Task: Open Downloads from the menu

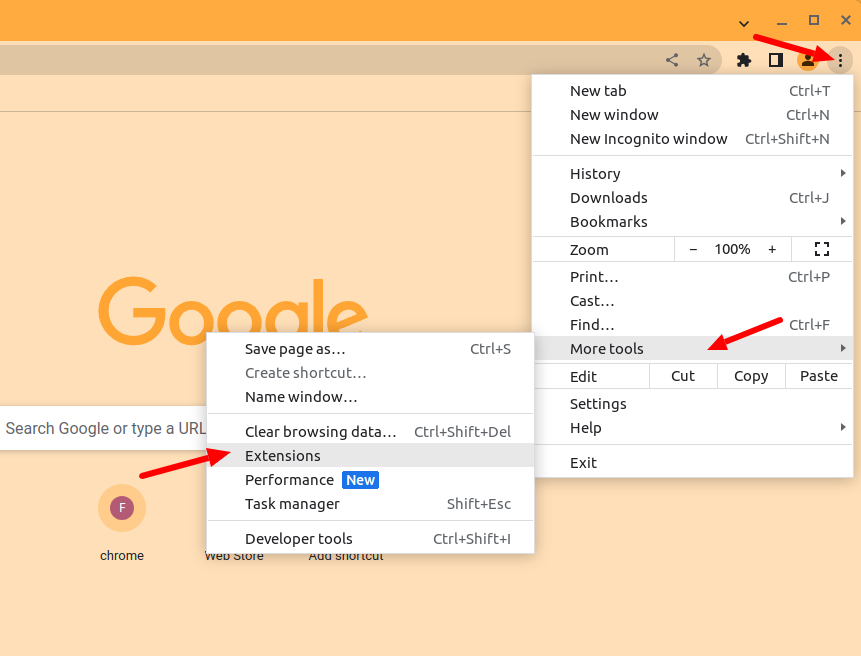Action: coord(692,198)
